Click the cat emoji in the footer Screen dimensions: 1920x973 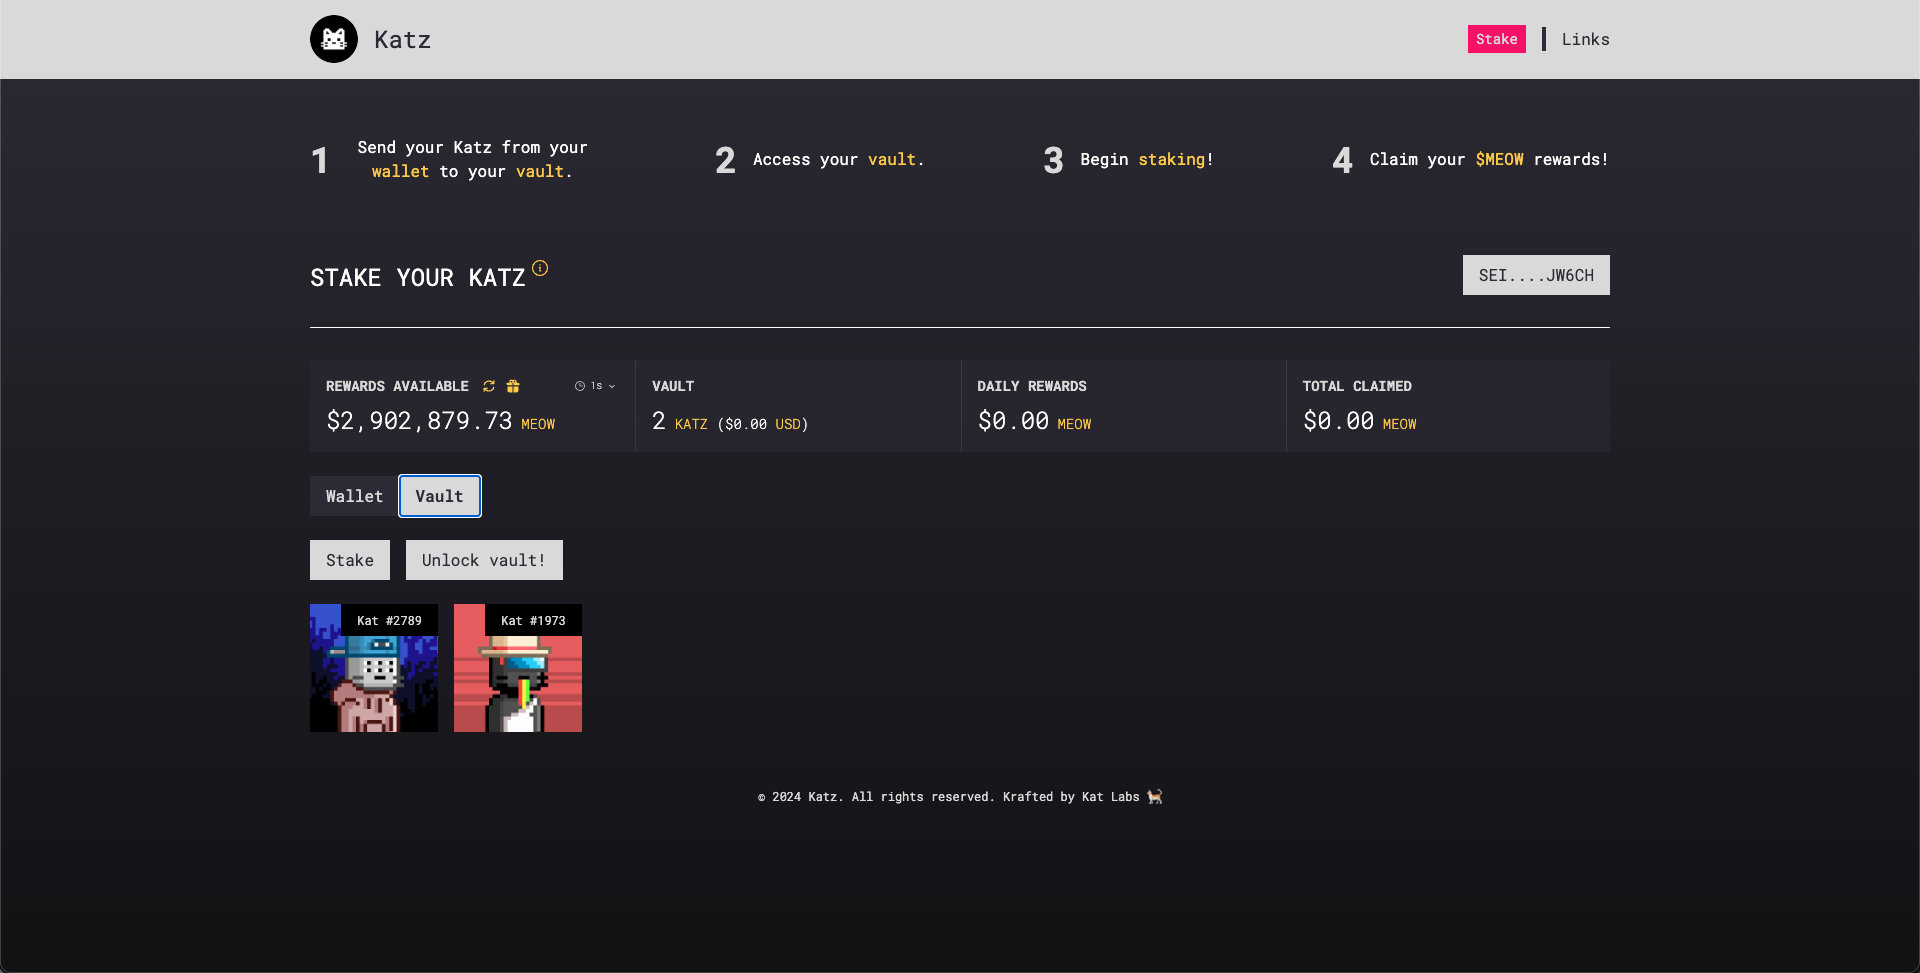click(x=1154, y=797)
